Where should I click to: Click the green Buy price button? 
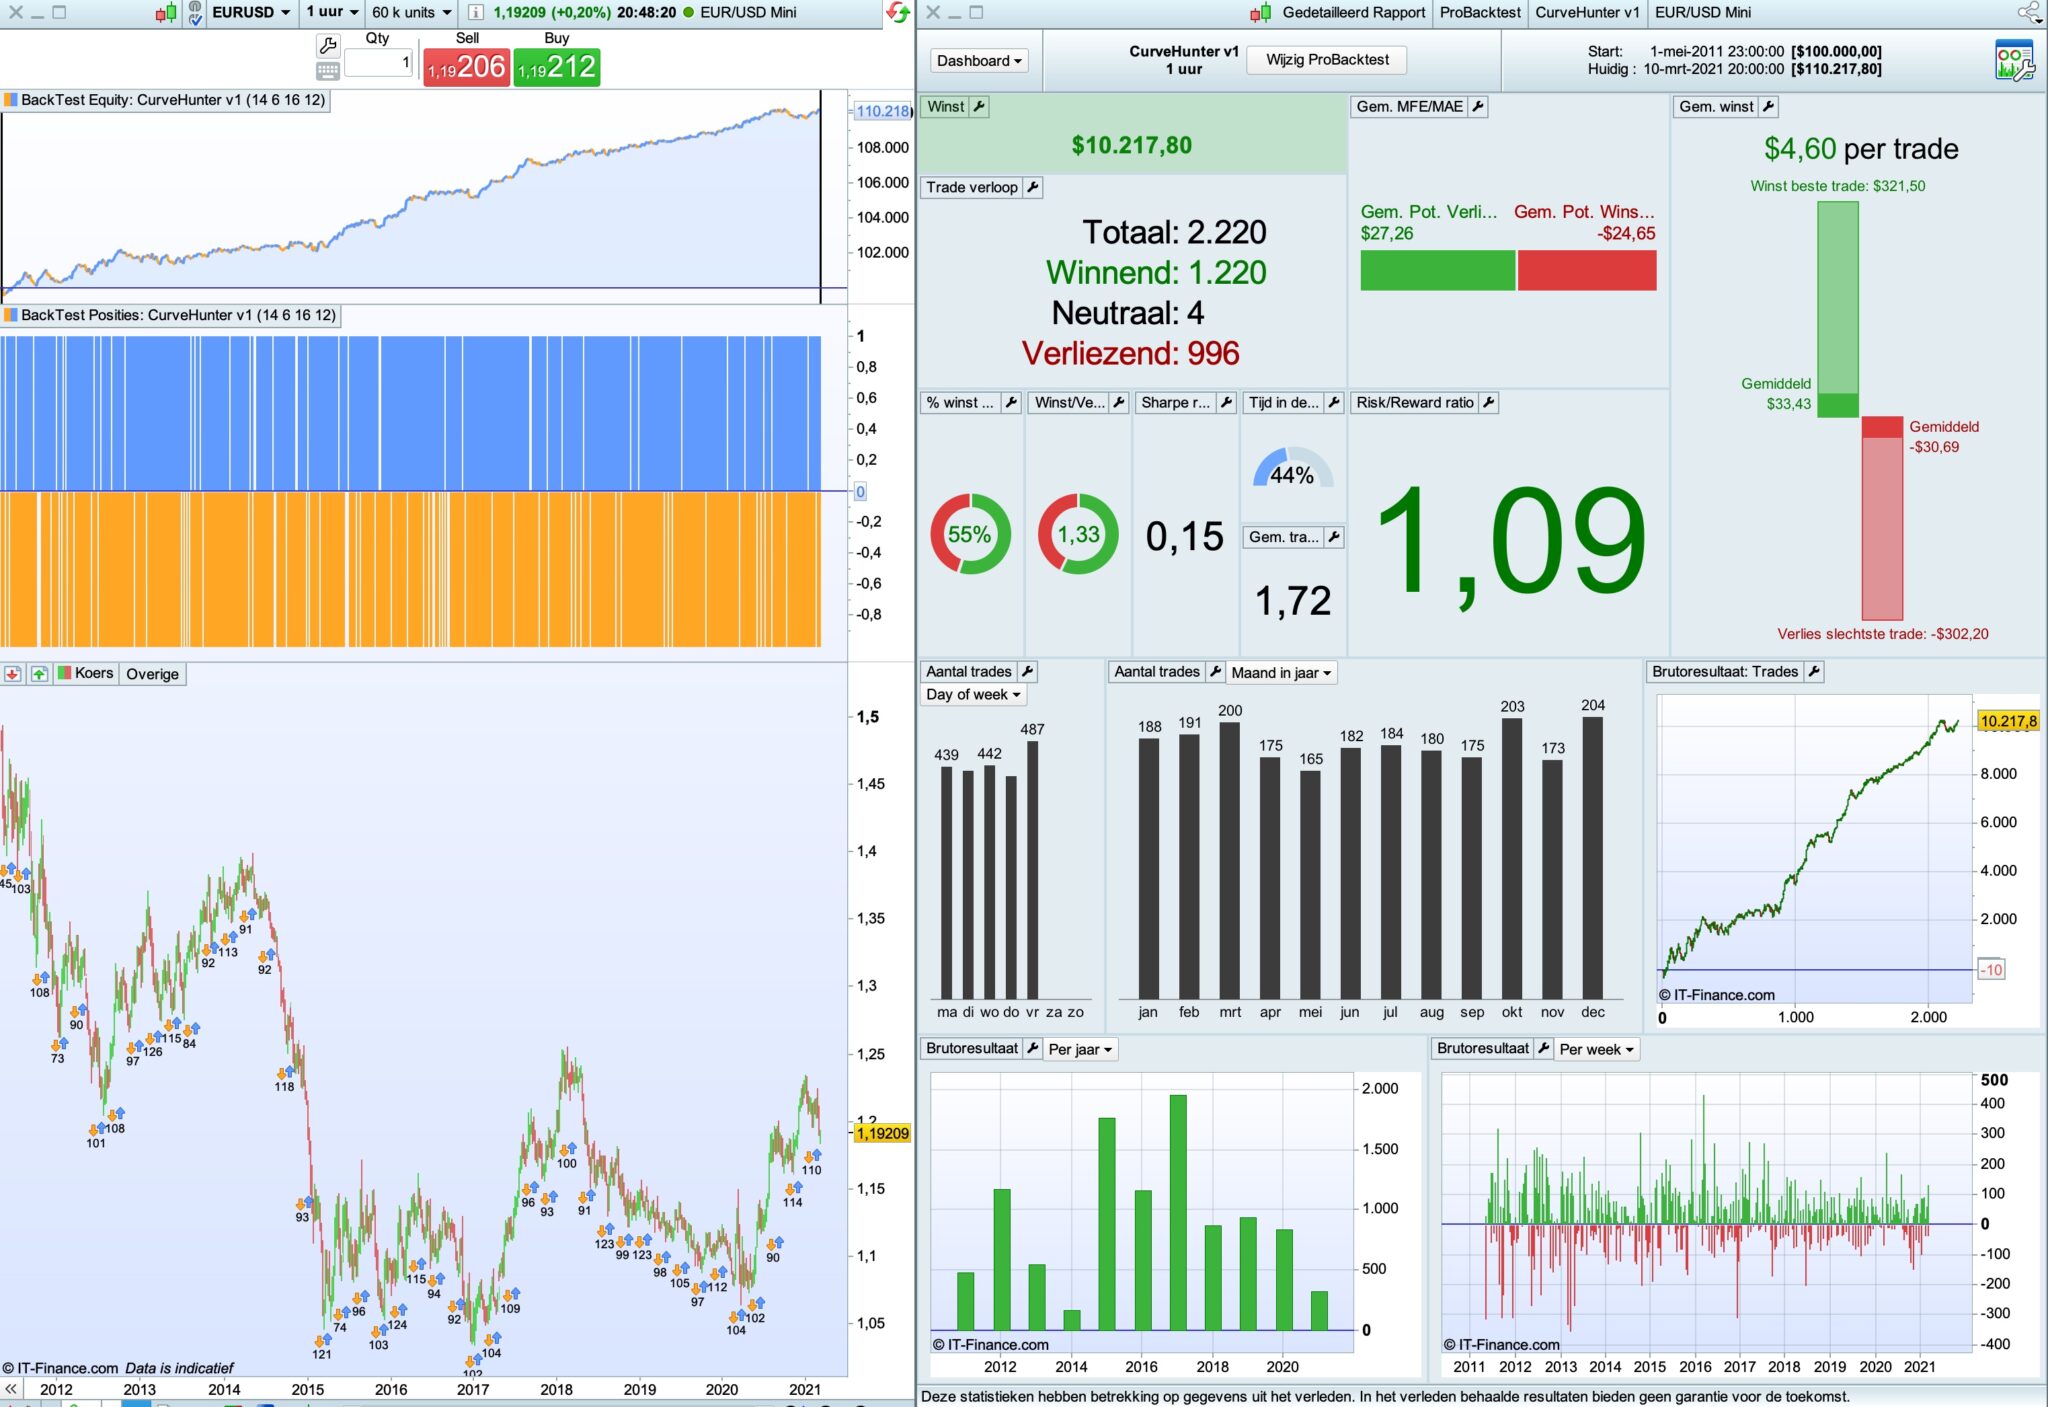(557, 67)
